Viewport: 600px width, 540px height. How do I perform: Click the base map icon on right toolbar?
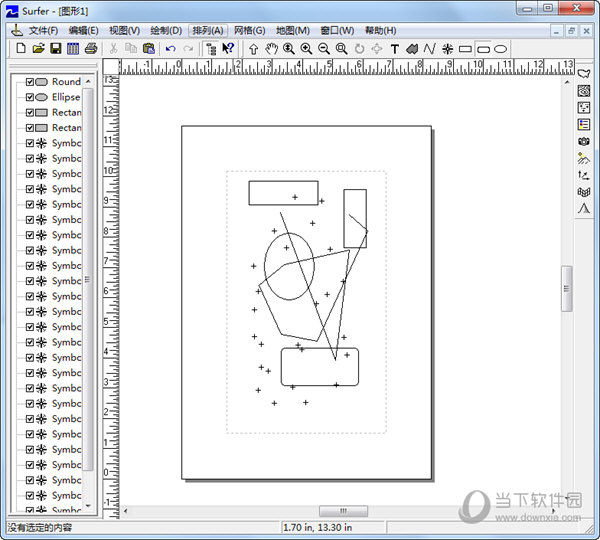point(584,73)
